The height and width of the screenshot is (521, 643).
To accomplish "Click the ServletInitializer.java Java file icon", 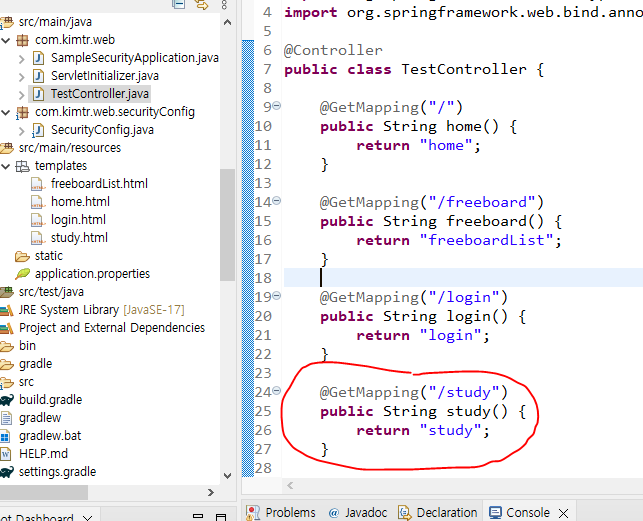I will (x=38, y=76).
